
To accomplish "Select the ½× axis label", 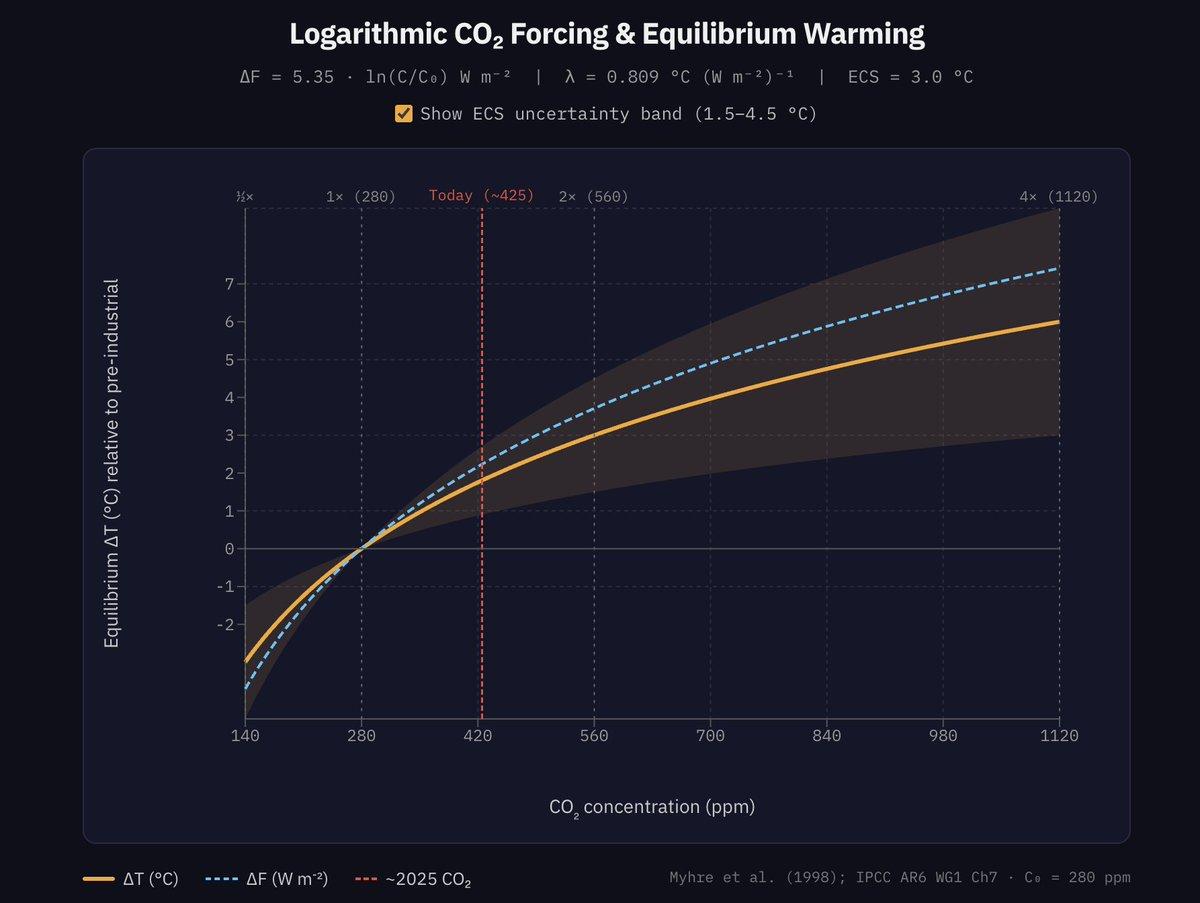I will [243, 197].
